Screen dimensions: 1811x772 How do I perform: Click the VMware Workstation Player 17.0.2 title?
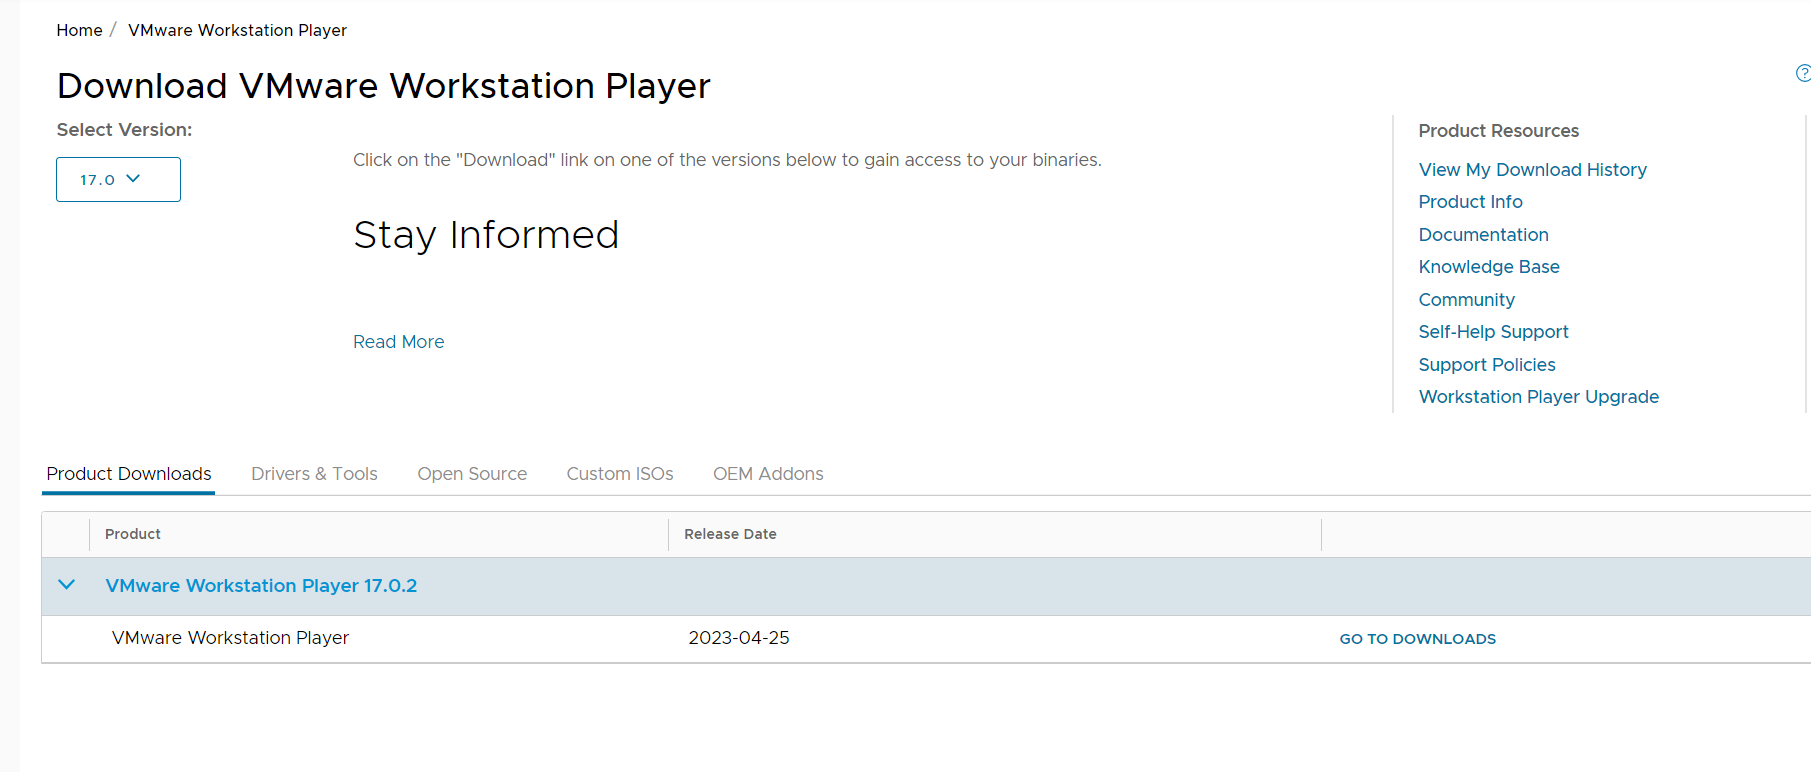point(261,586)
